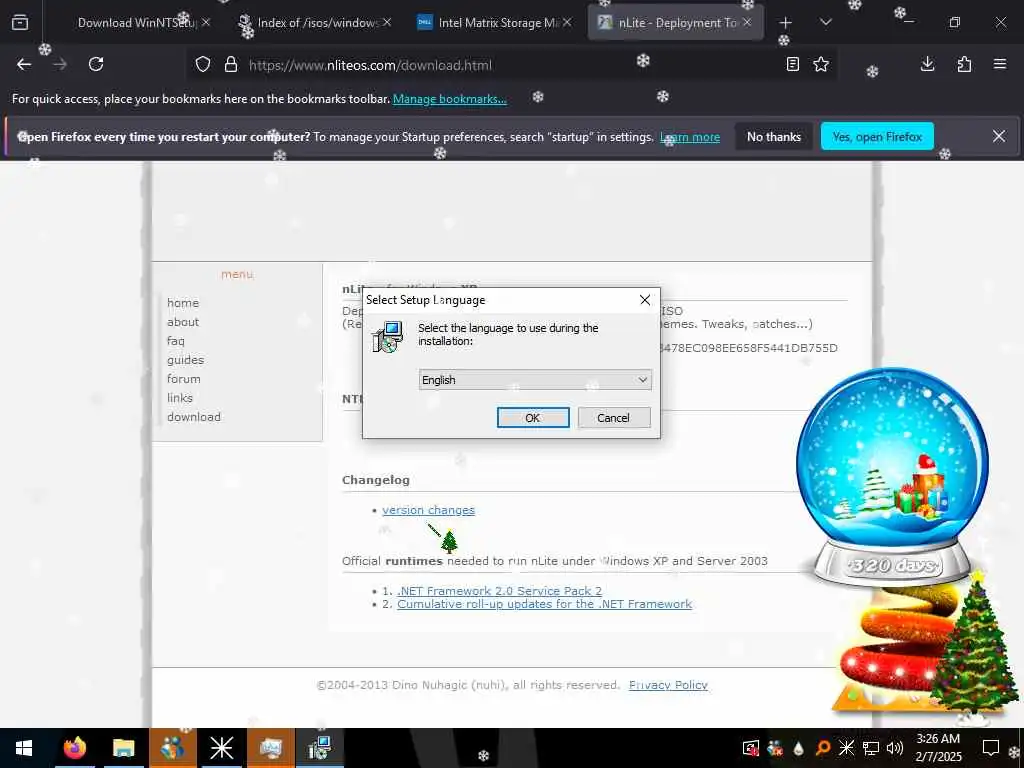Screen dimensions: 1024x768
Task: Reload the current page
Action: (x=96, y=64)
